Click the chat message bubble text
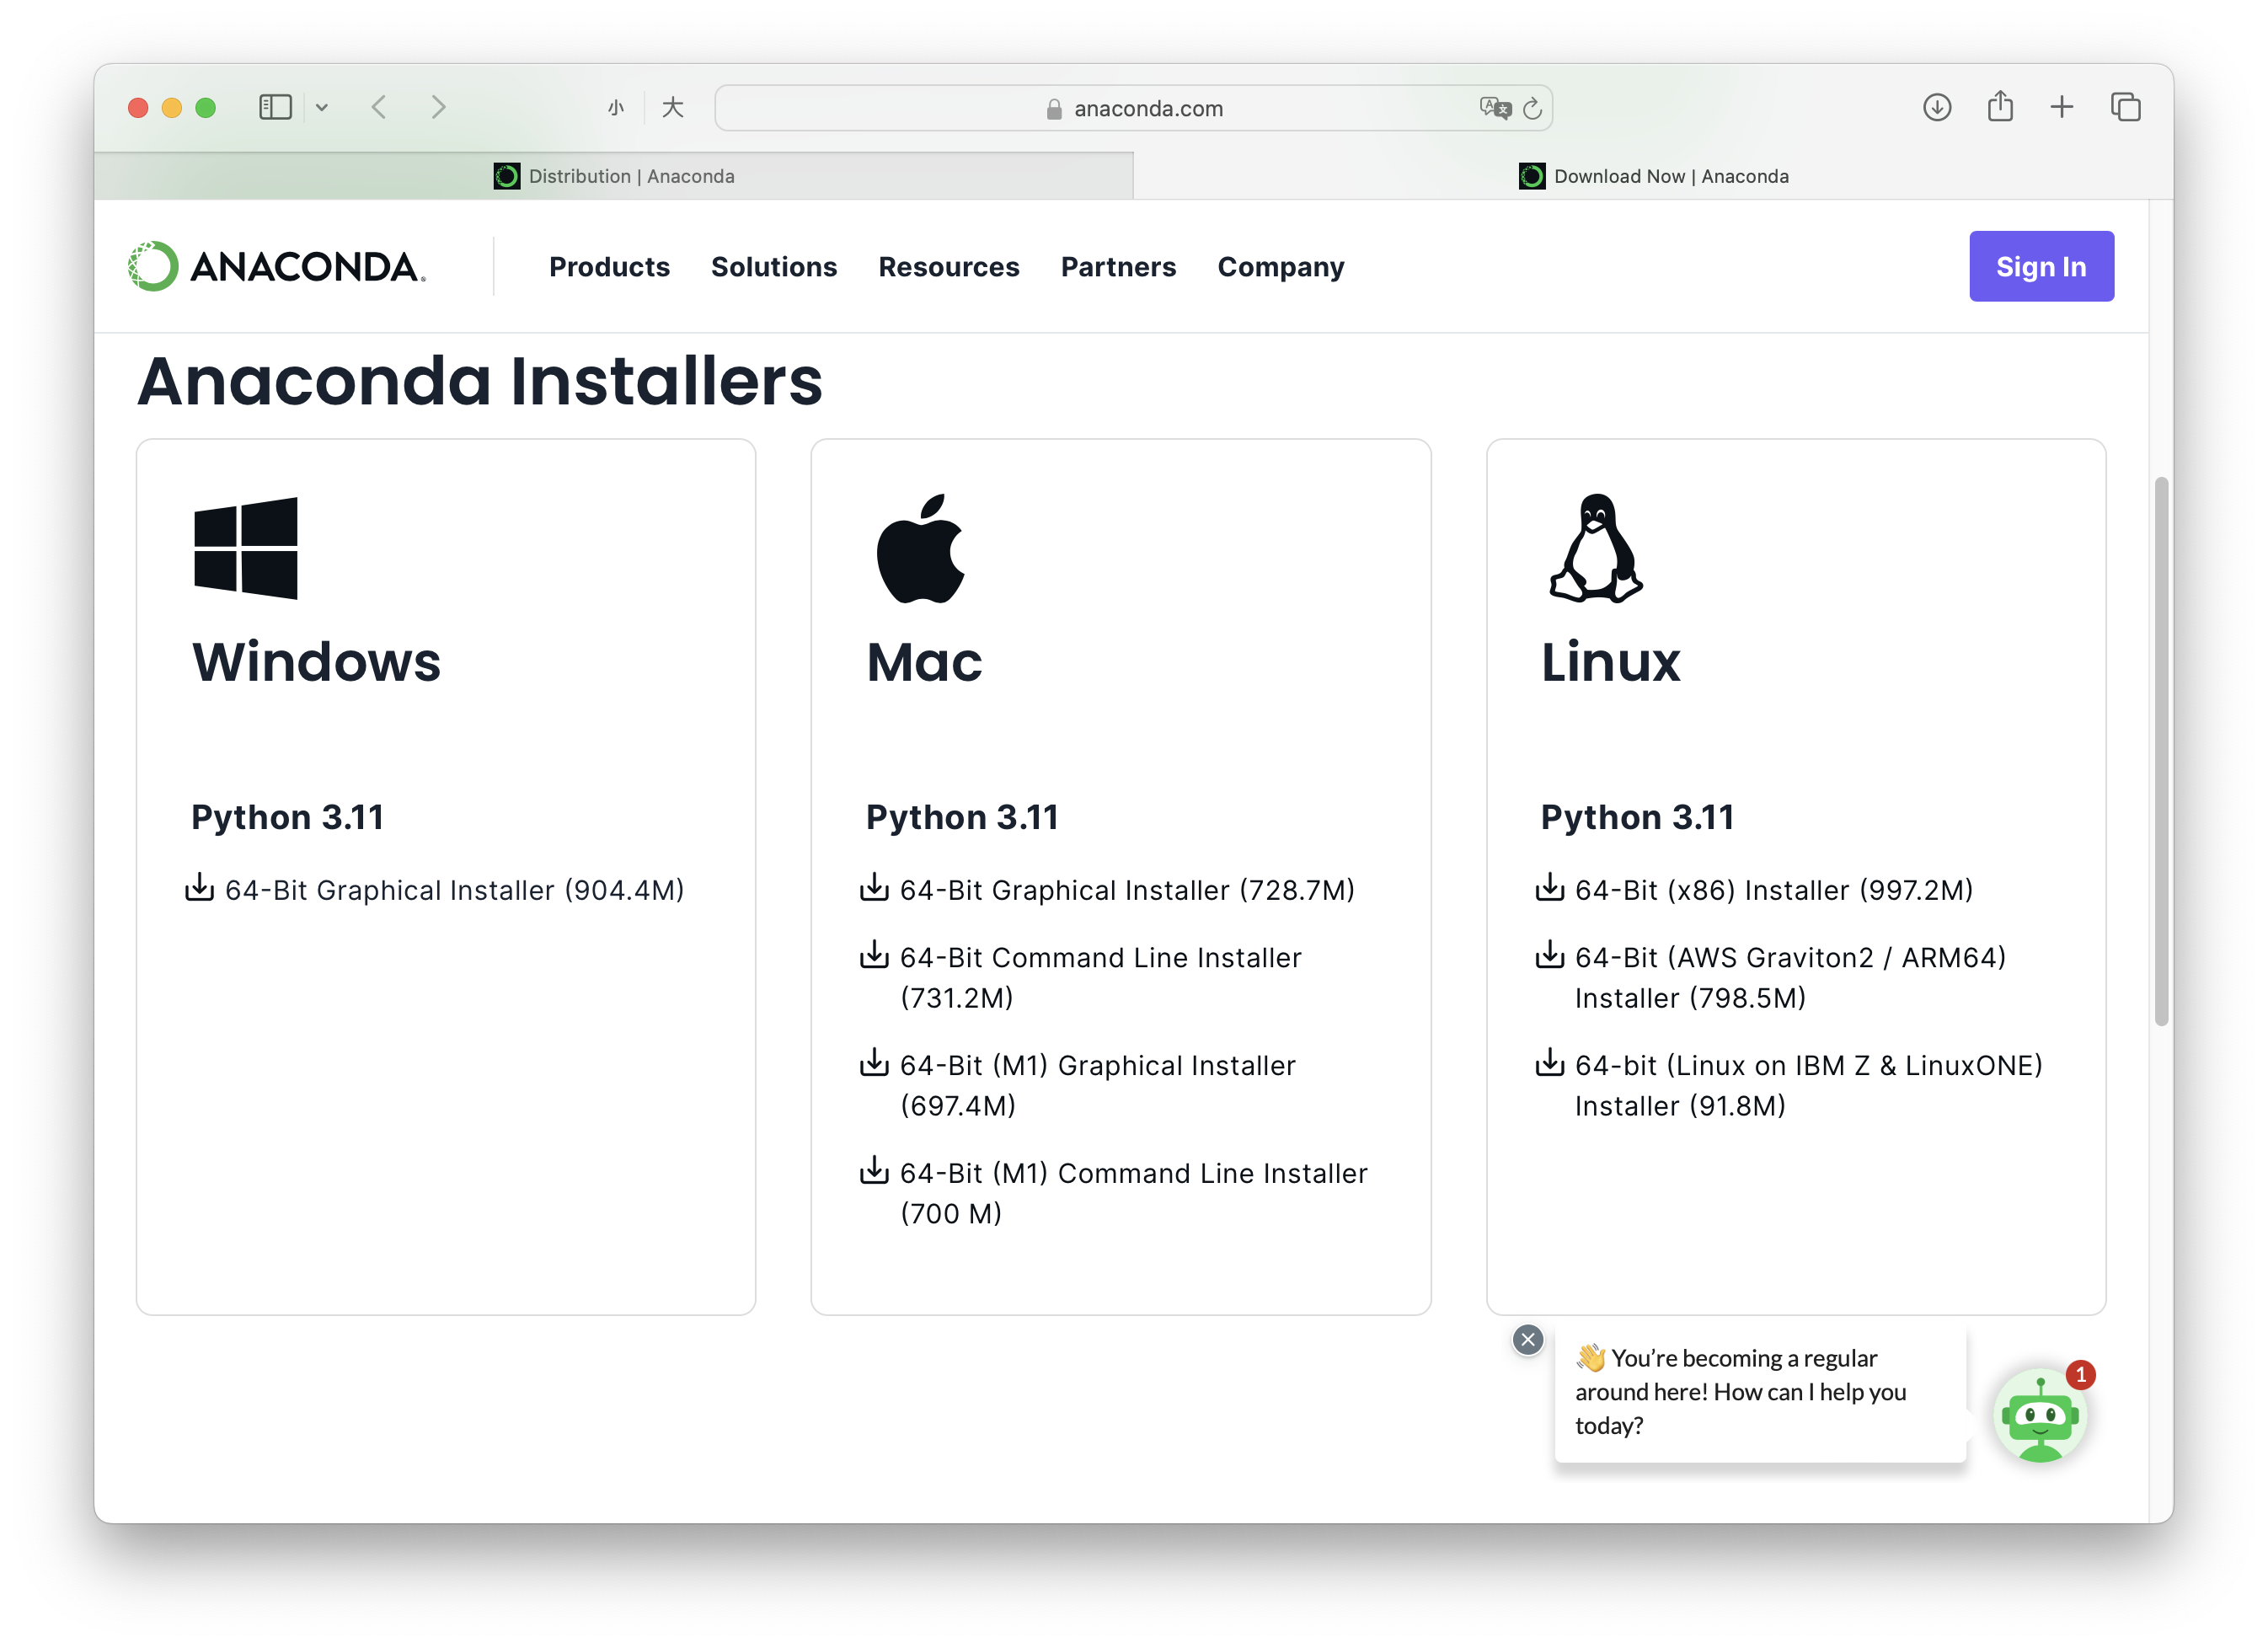2268x1648 pixels. coord(1741,1392)
